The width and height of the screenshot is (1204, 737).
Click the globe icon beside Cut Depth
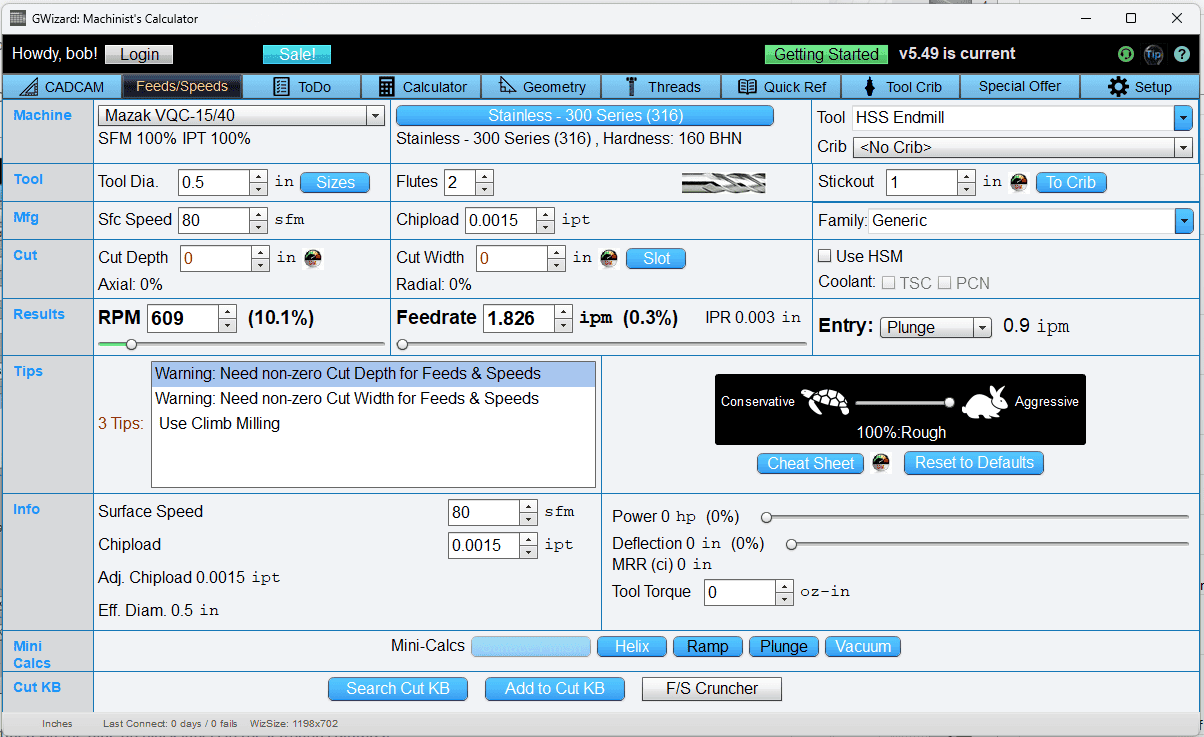[311, 258]
